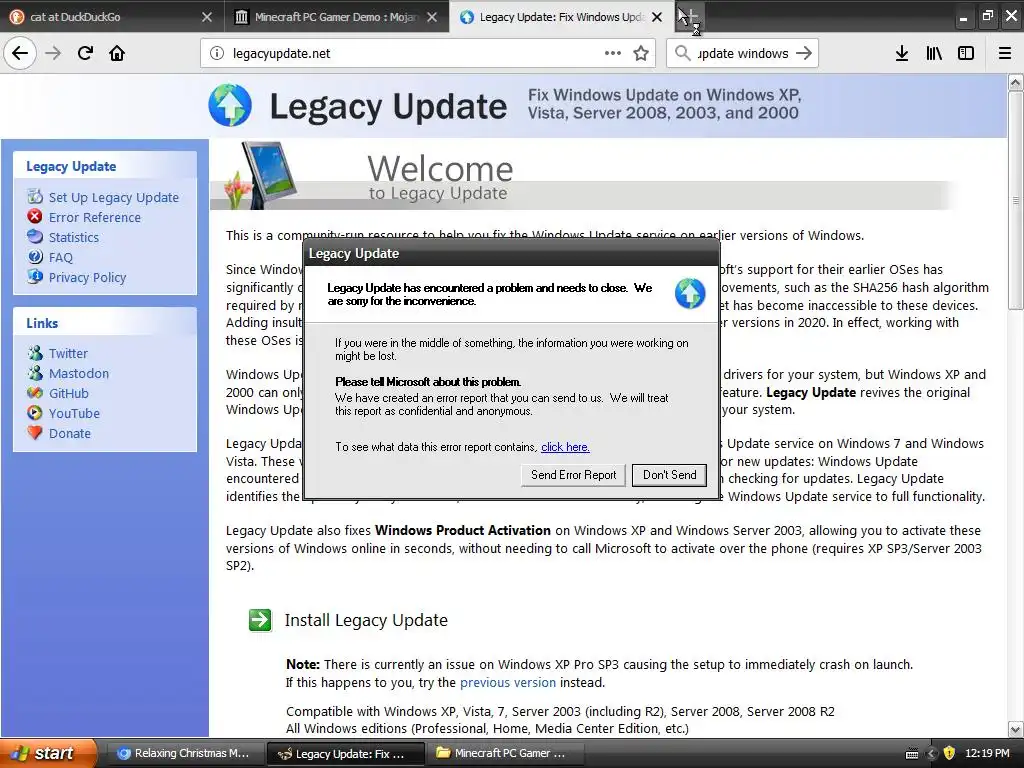
Task: Close the Legacy Update tab
Action: (x=657, y=17)
